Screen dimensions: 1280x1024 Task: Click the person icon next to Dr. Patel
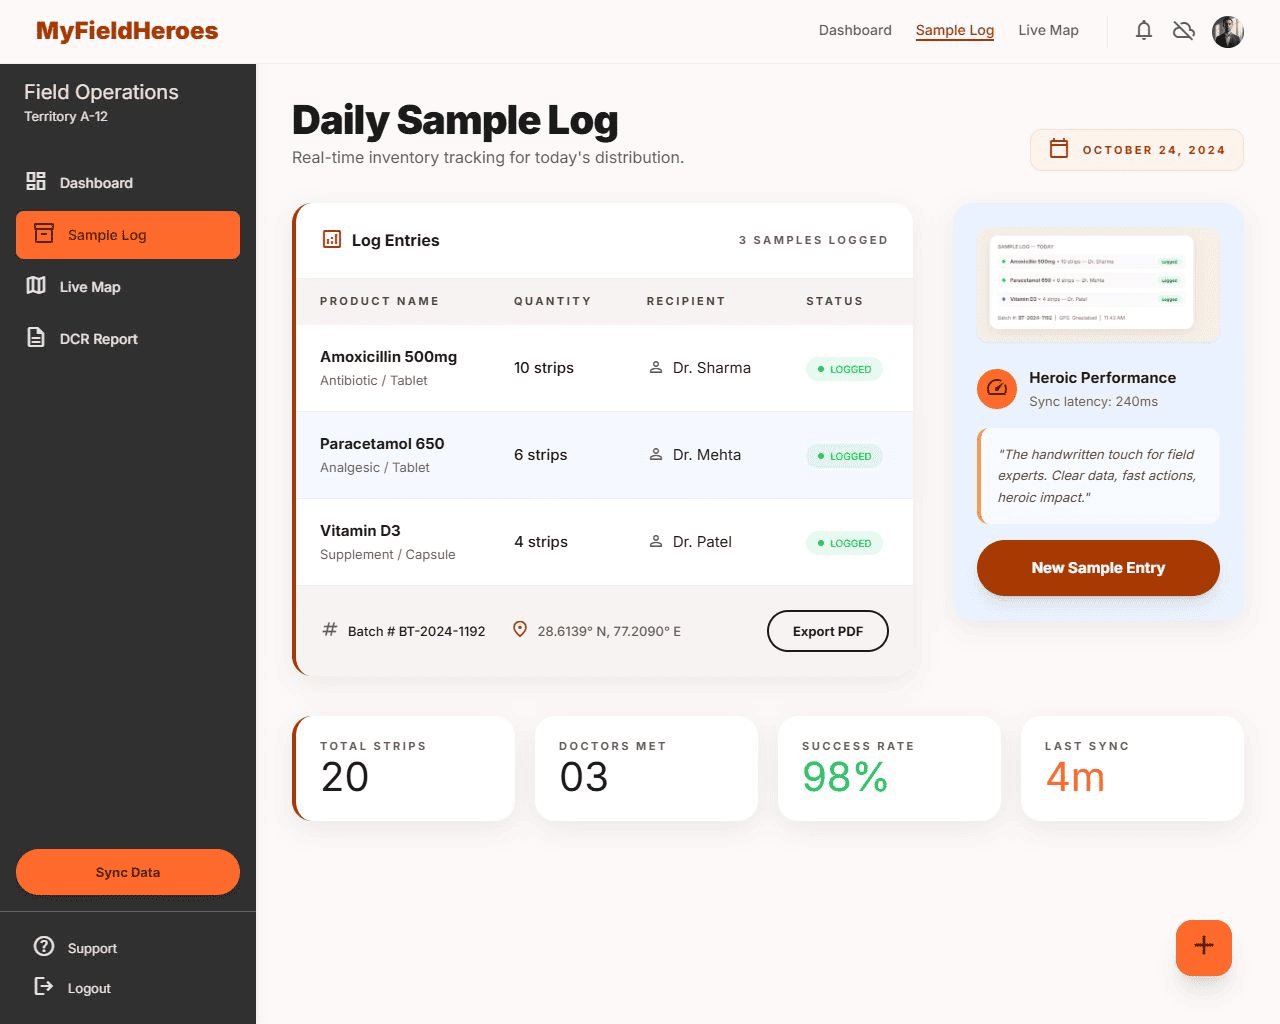[656, 542]
